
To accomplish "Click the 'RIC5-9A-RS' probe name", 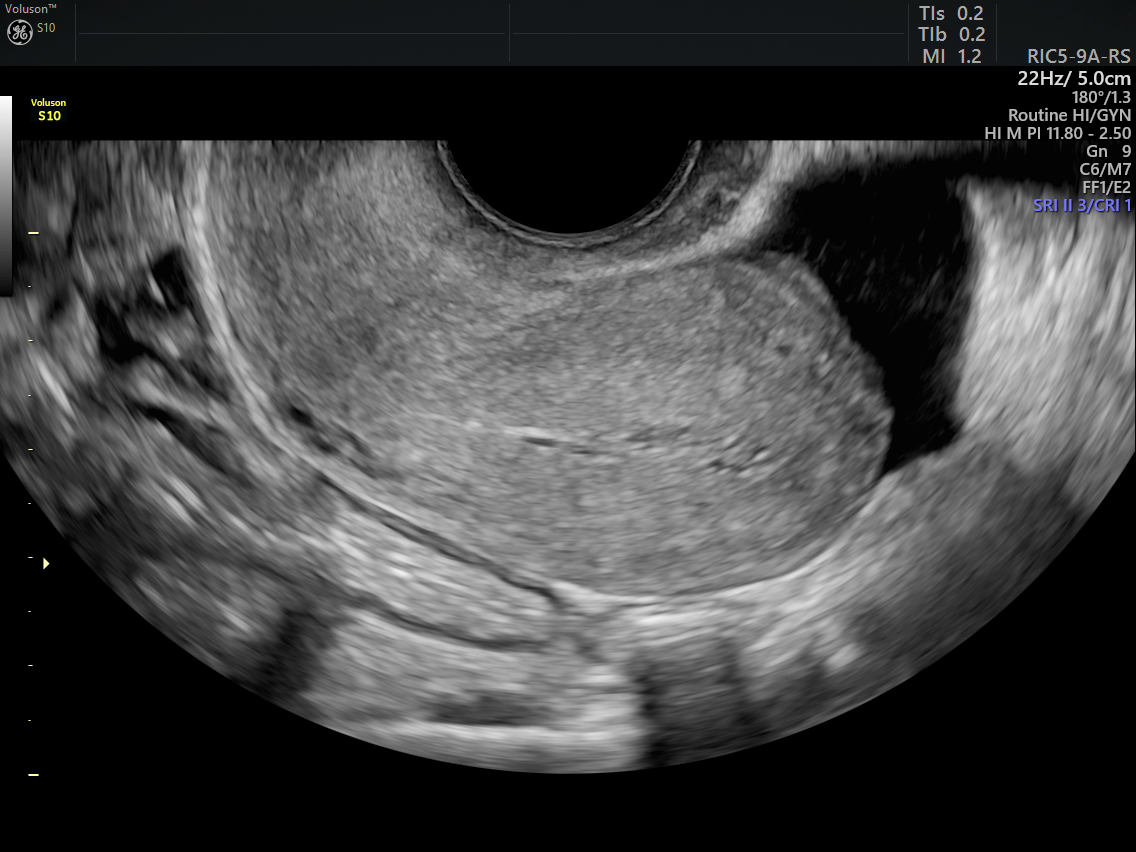I will (1079, 57).
